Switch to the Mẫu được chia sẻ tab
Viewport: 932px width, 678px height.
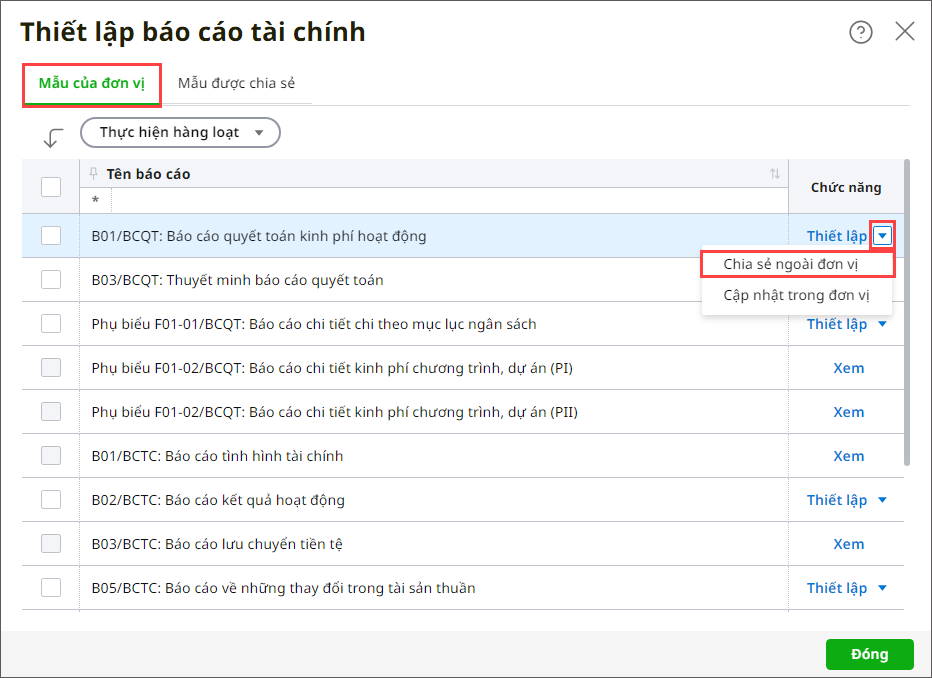point(236,83)
